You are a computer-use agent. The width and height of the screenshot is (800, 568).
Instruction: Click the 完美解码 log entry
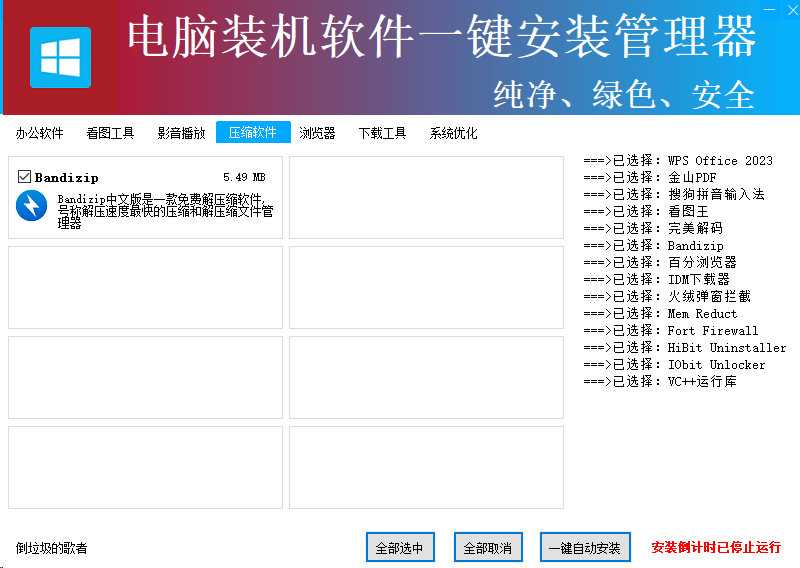653,228
